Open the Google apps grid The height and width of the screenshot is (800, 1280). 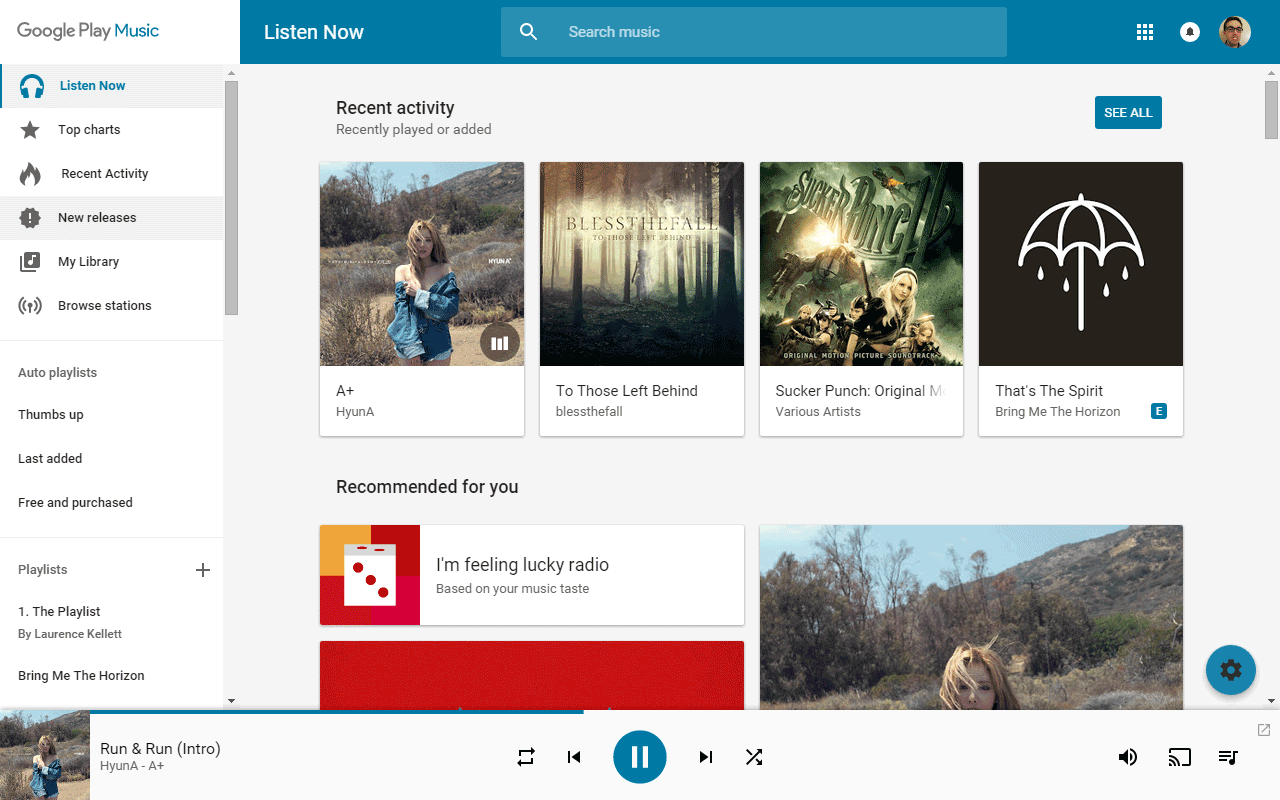point(1144,31)
